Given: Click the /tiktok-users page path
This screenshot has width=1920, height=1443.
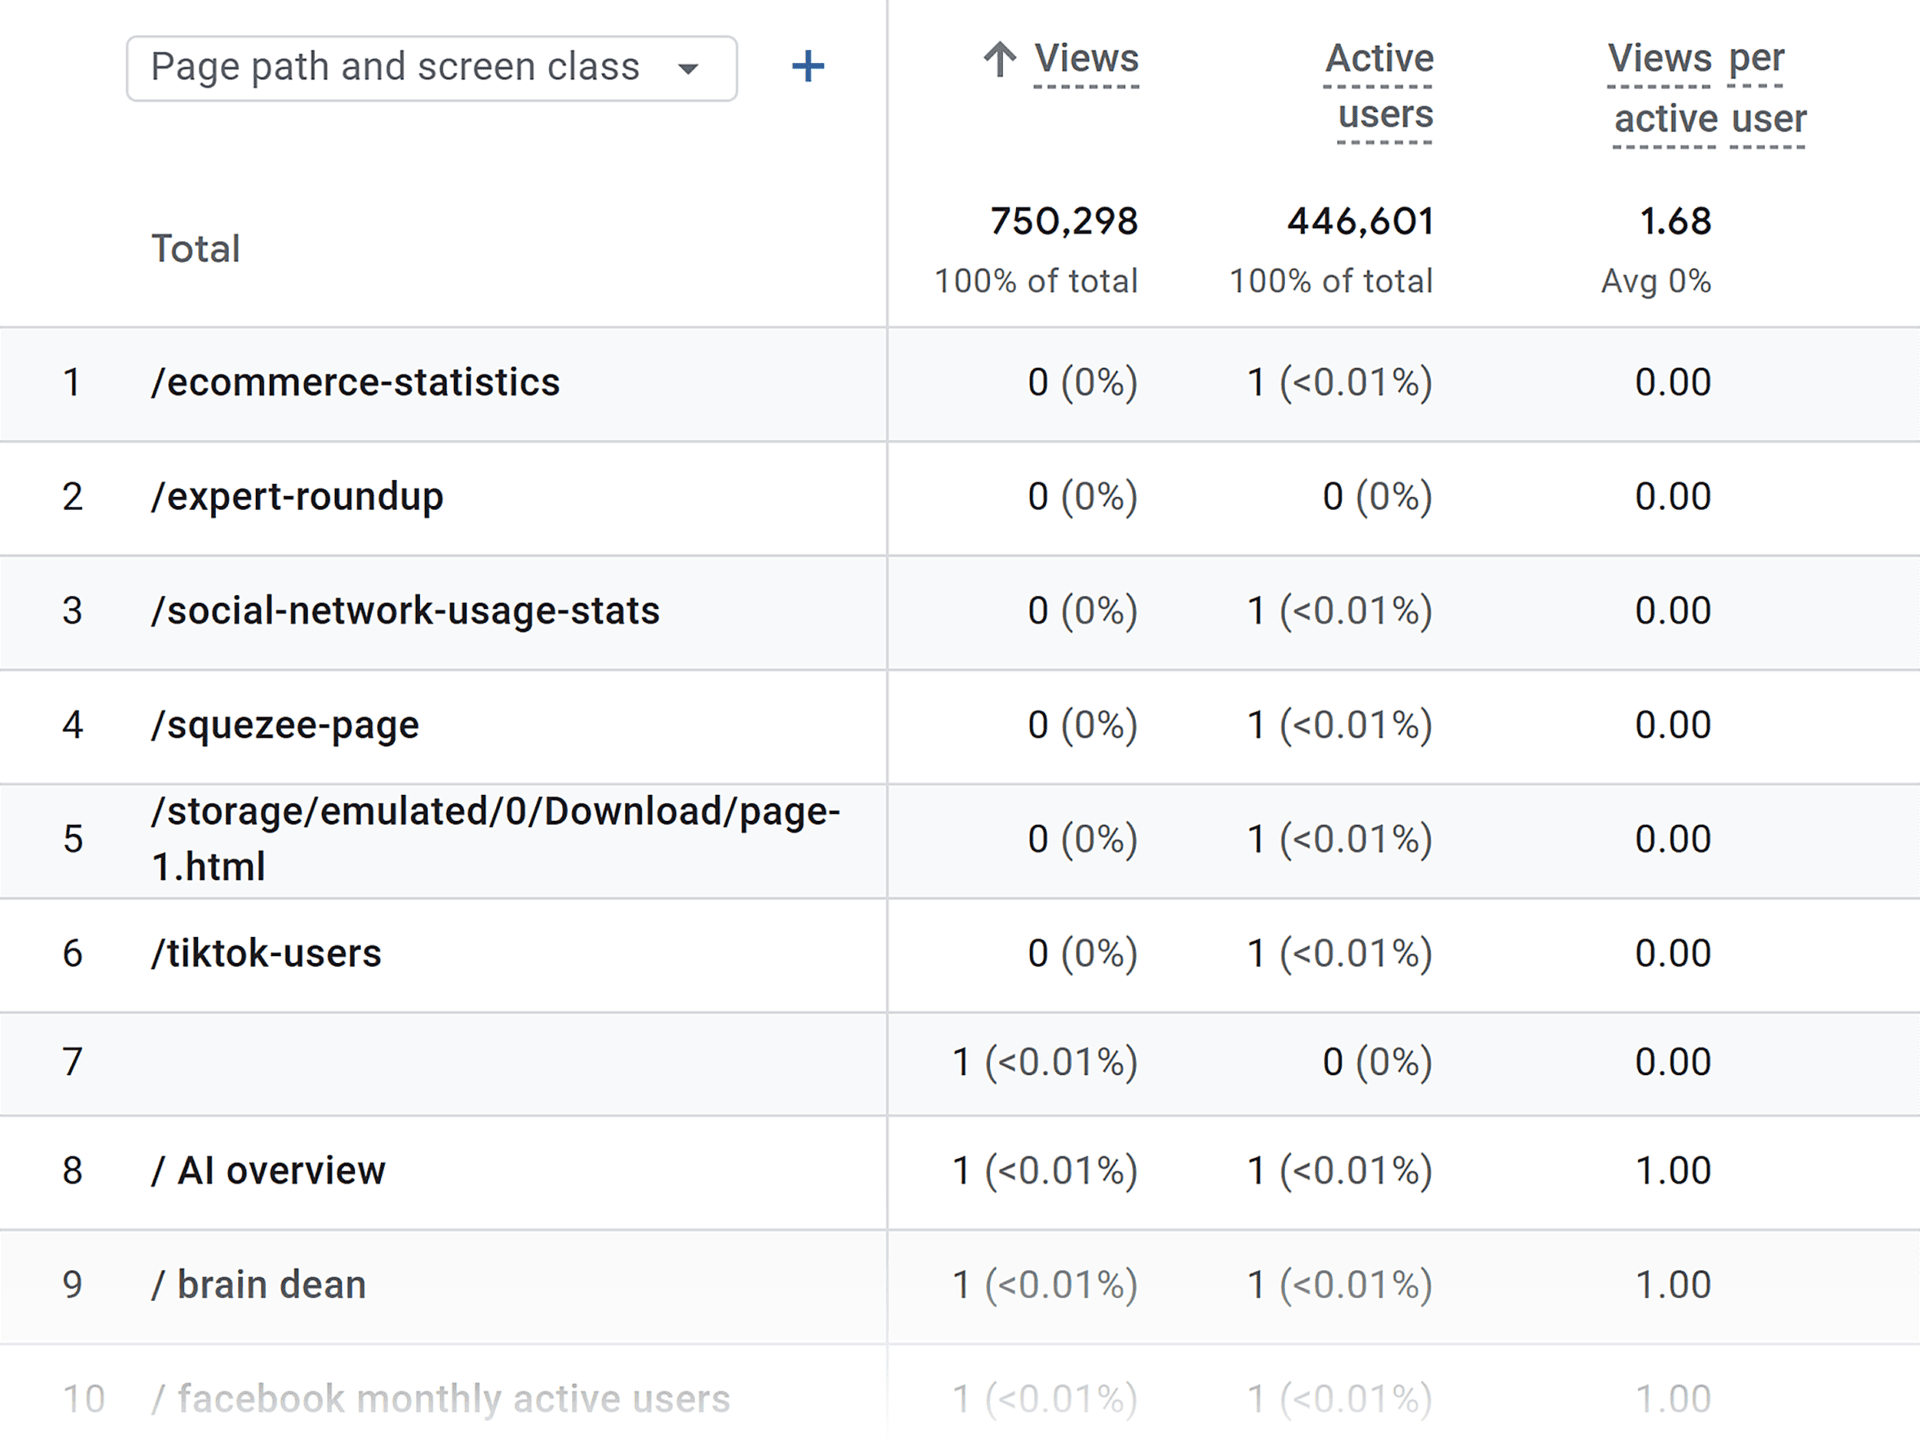Looking at the screenshot, I should coord(266,953).
